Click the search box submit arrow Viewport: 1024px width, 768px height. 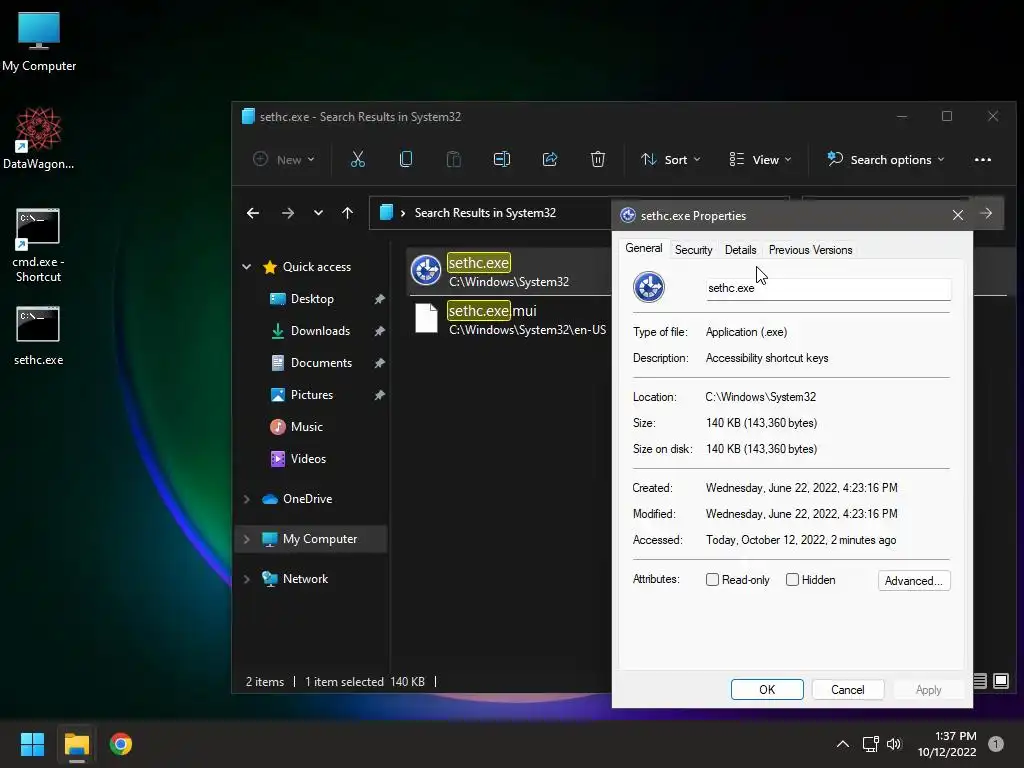pos(986,213)
